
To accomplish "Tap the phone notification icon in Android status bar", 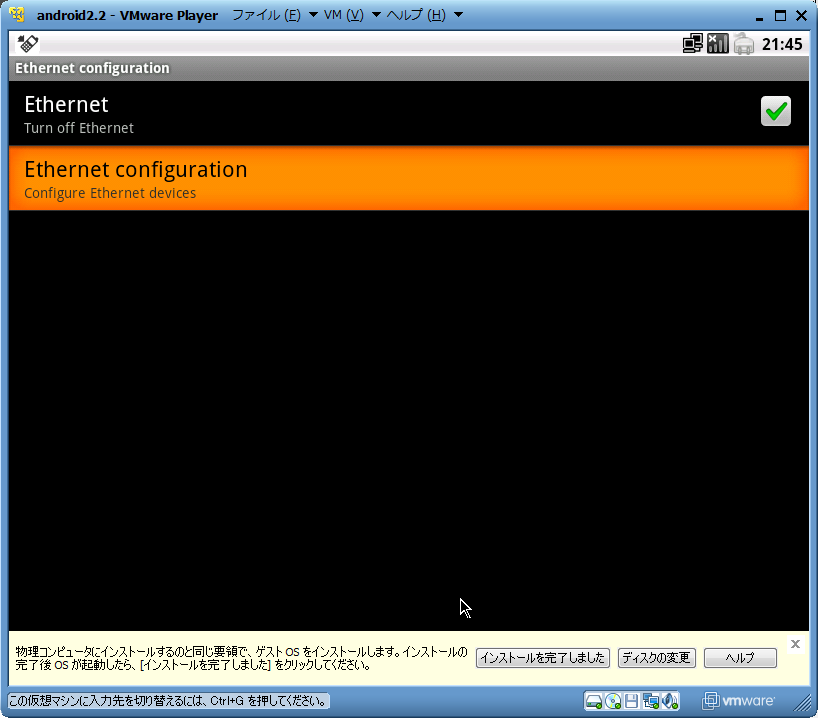I will coord(28,44).
